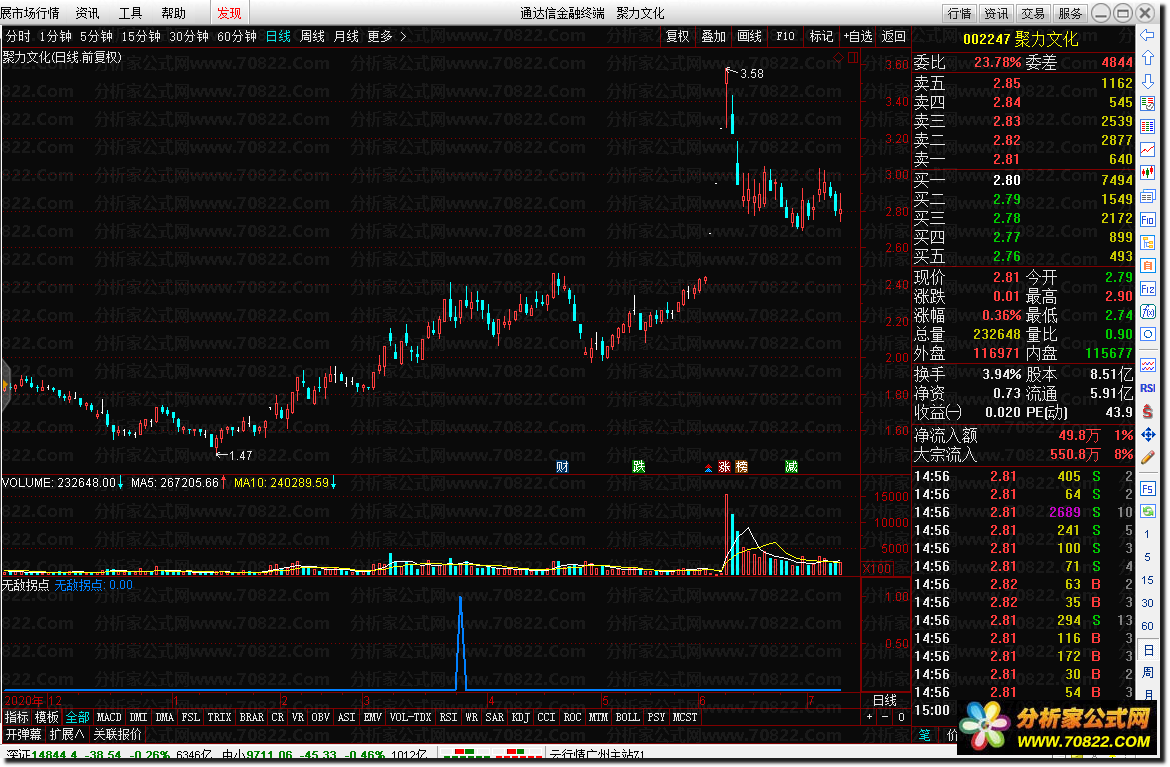
Task: Click the 标记 mark button
Action: [x=821, y=36]
